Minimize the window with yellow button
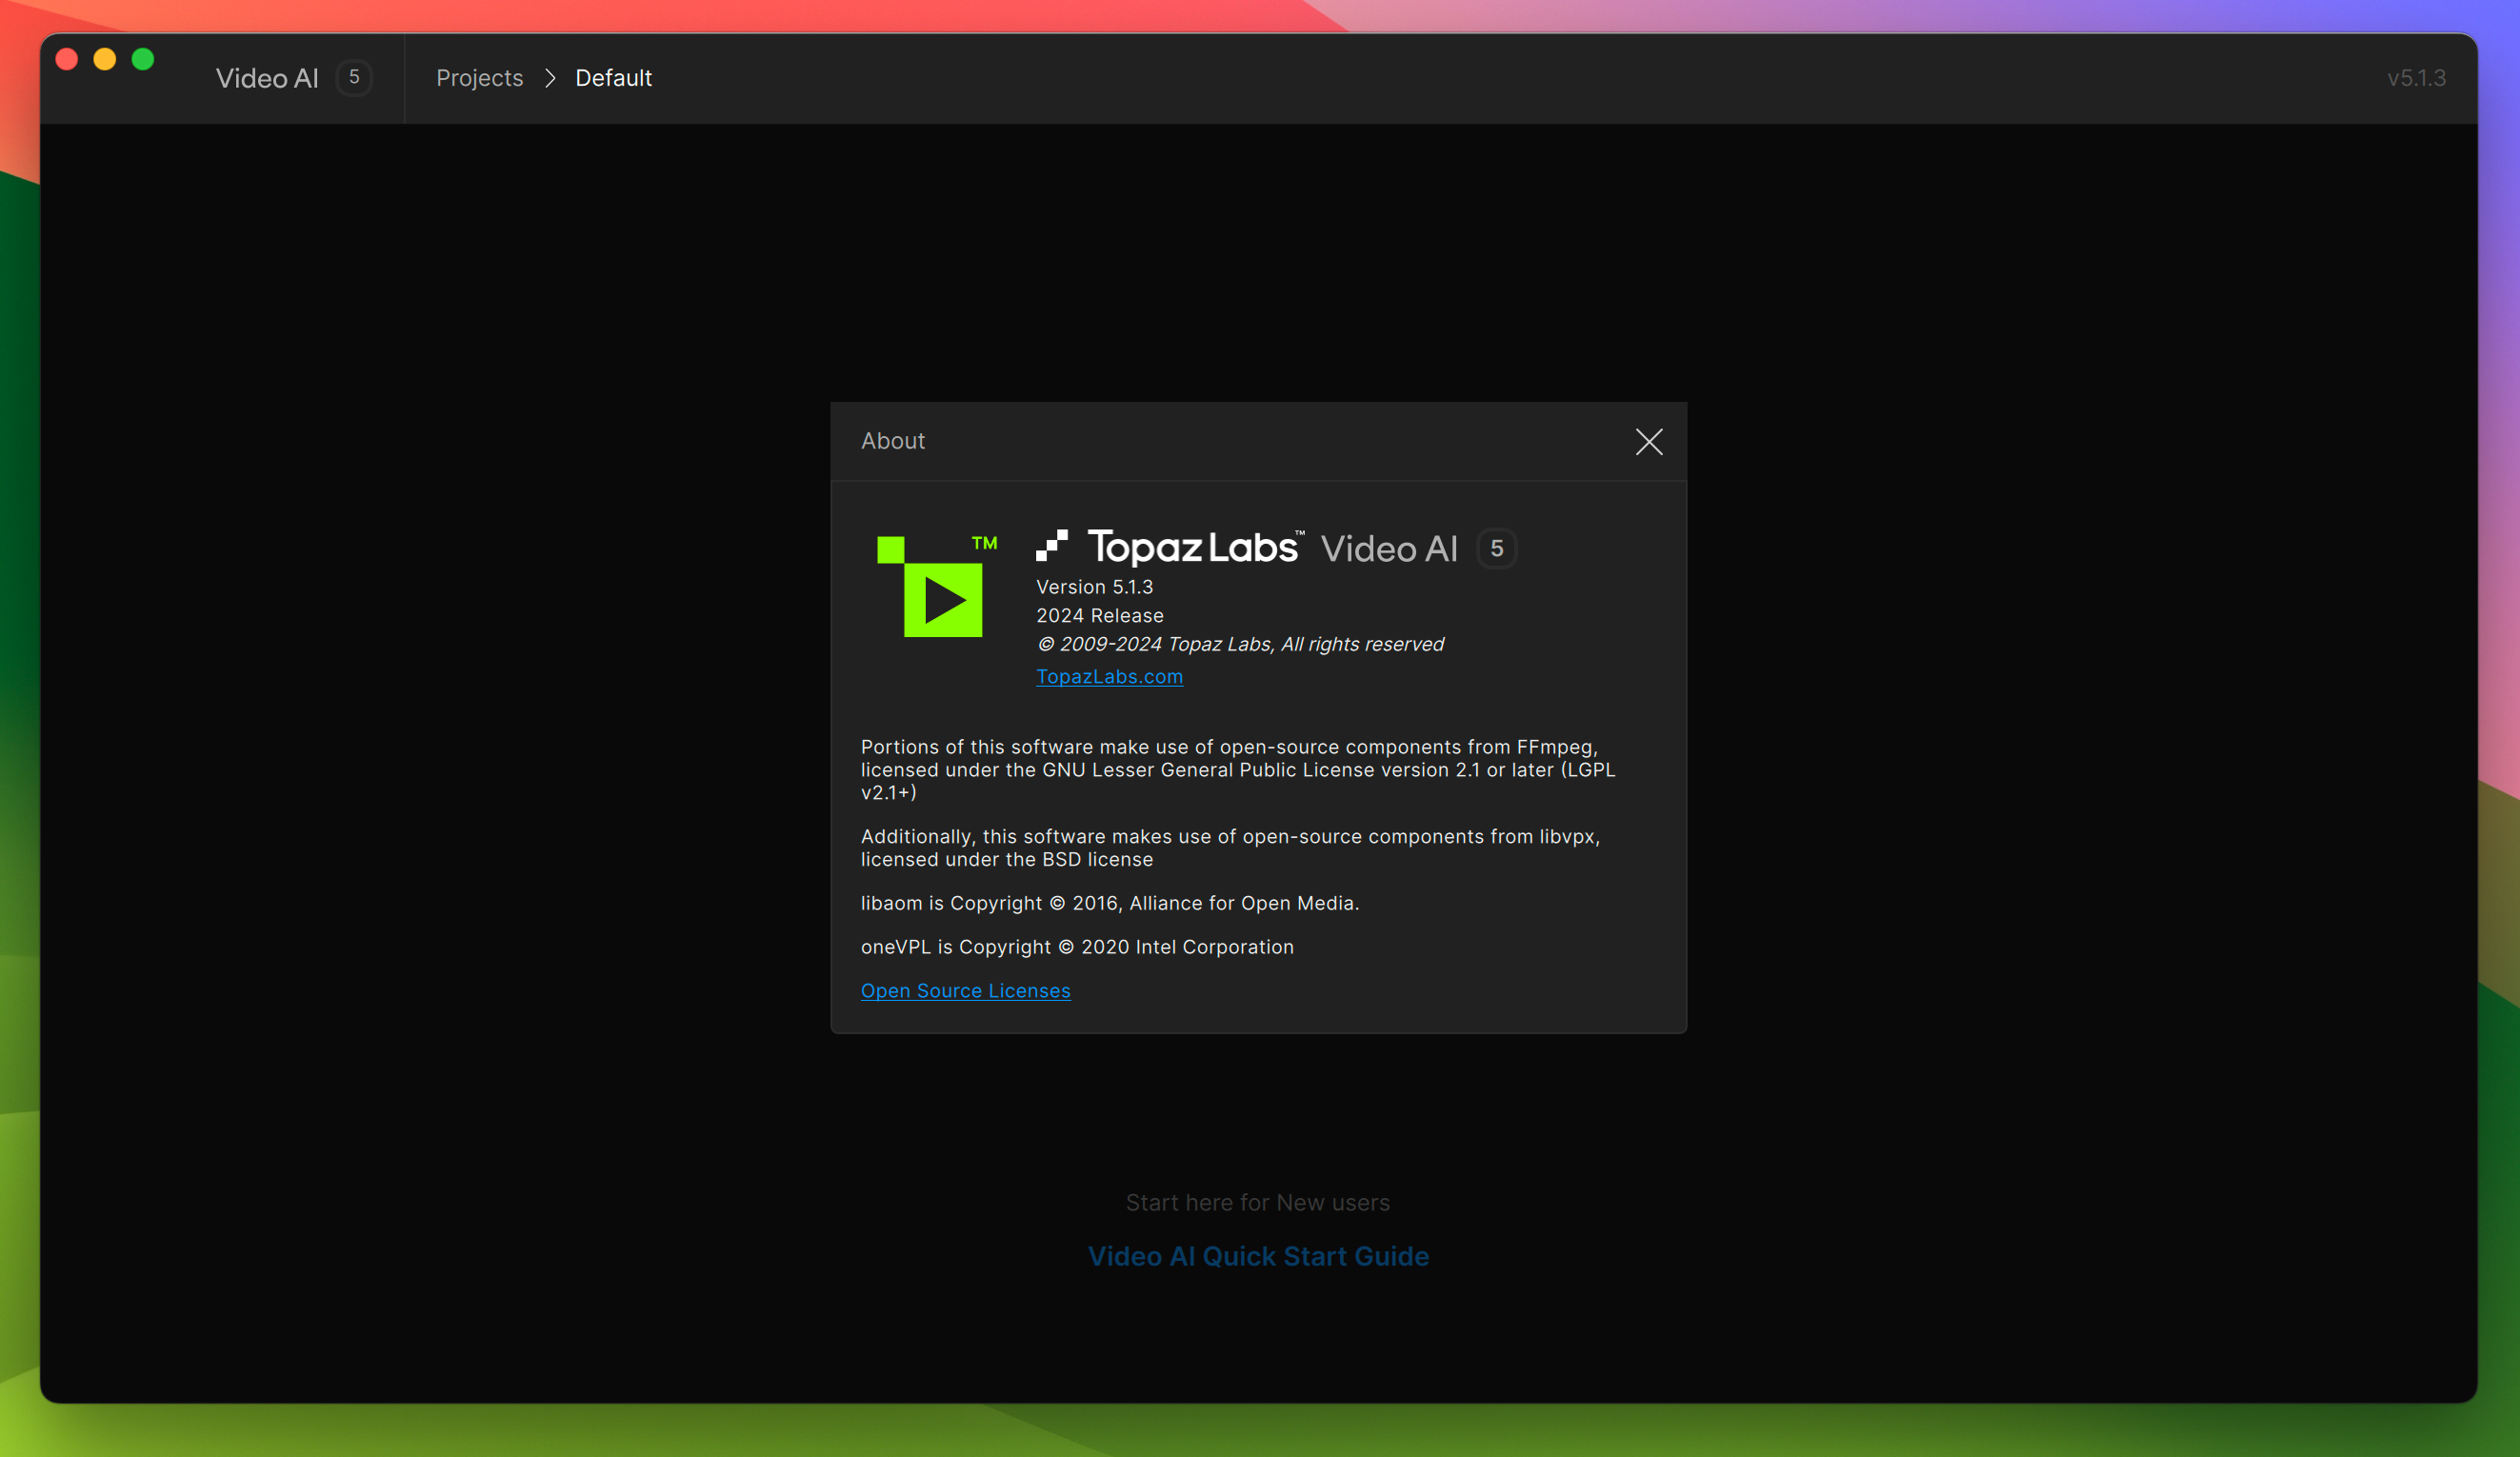The width and height of the screenshot is (2520, 1457). point(105,59)
